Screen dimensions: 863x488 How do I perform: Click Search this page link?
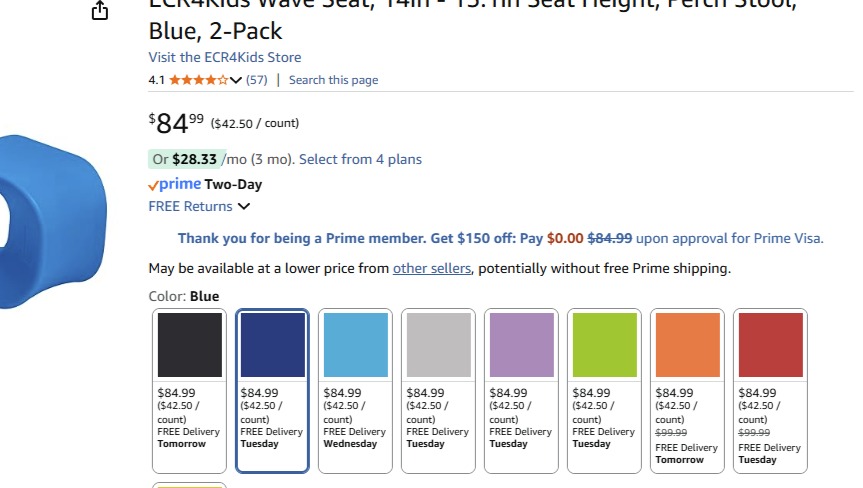[x=333, y=80]
